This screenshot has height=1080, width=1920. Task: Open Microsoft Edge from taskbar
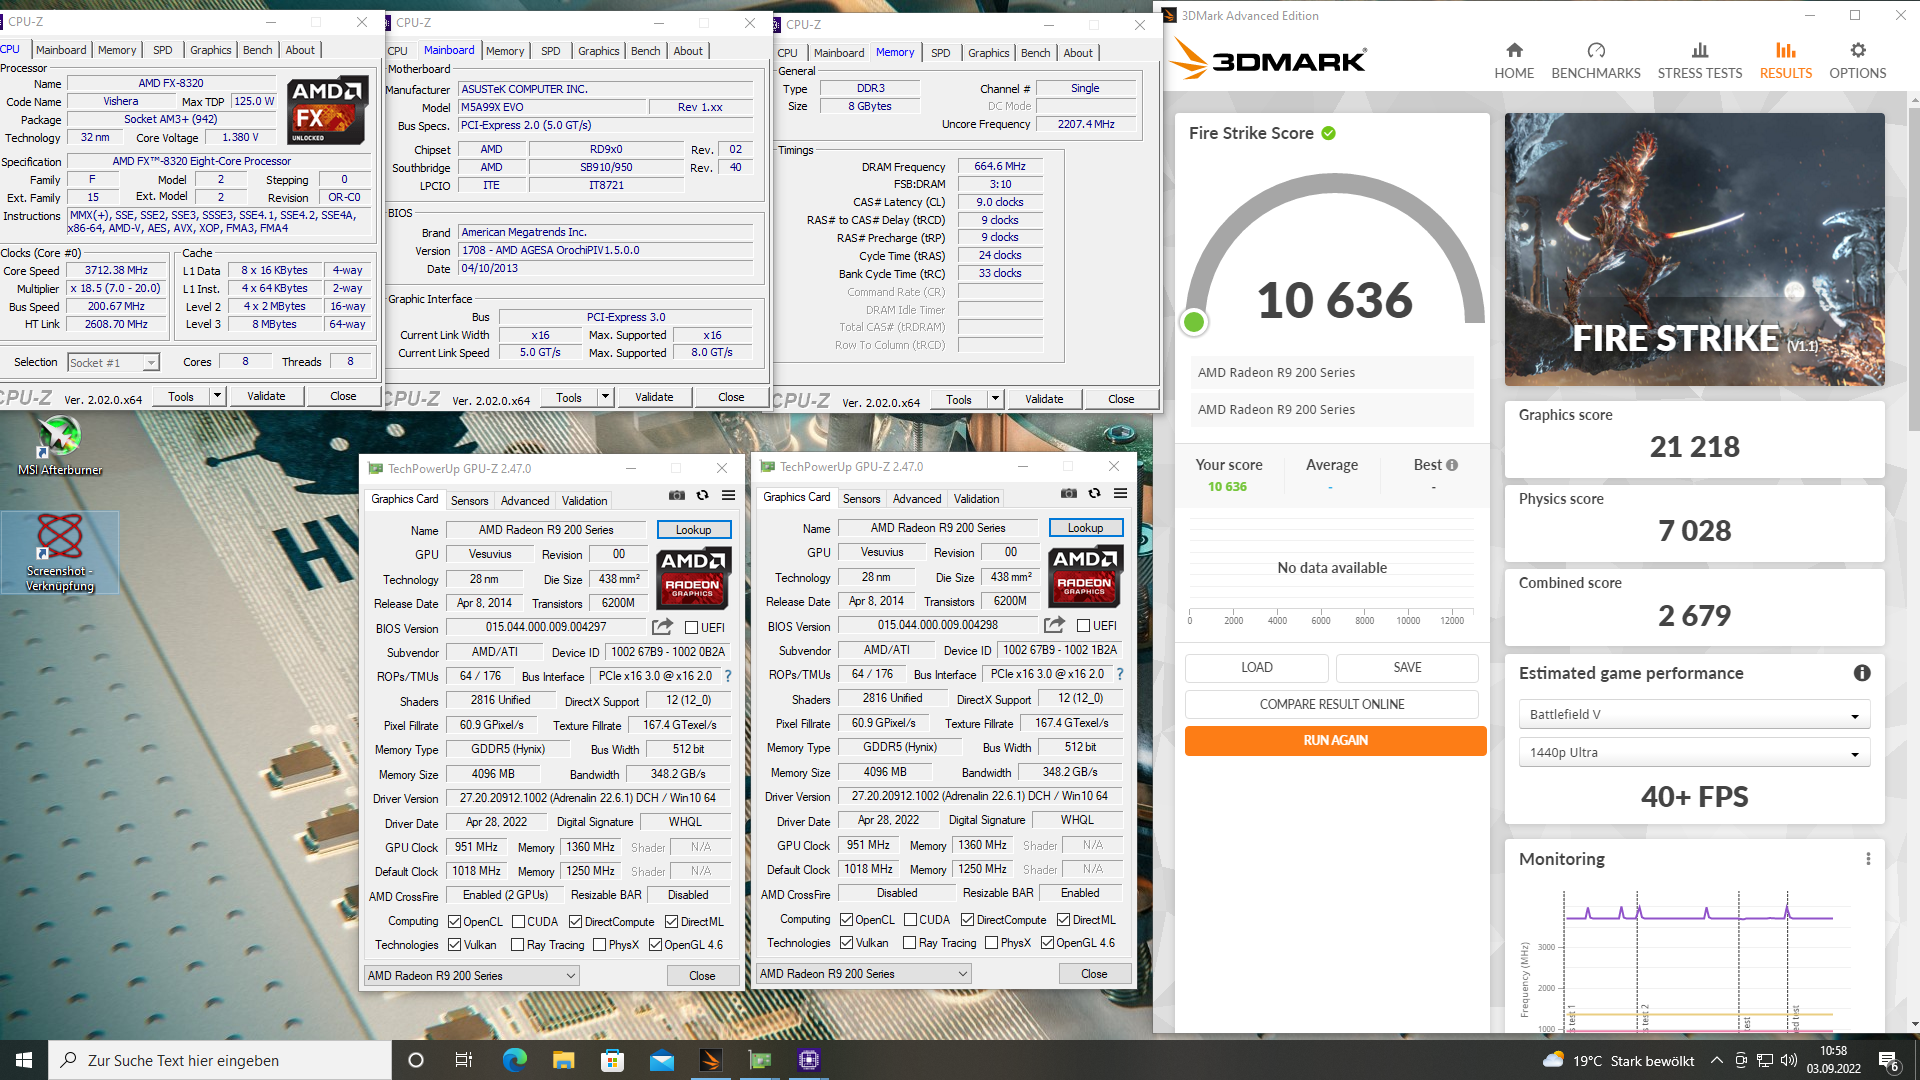[514, 1060]
